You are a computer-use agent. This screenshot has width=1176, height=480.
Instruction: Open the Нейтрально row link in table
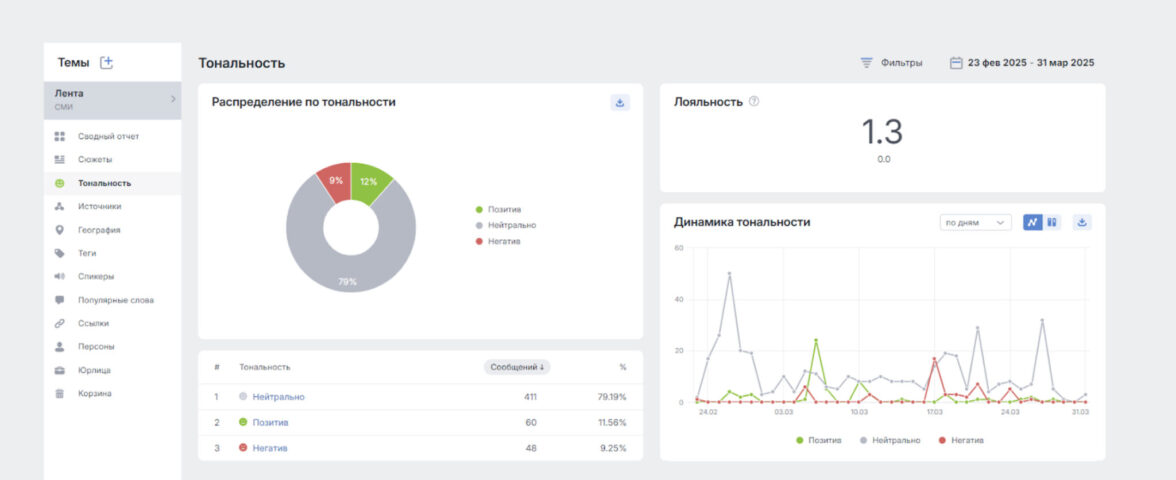(278, 397)
